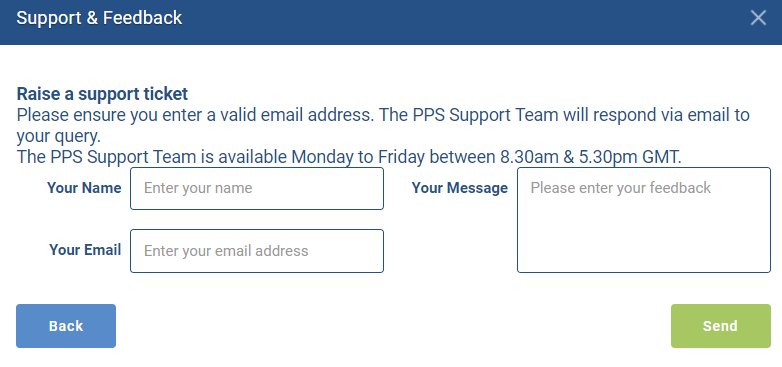Click the "Your Name" label
Viewport: 782px width, 367px height.
(x=84, y=188)
